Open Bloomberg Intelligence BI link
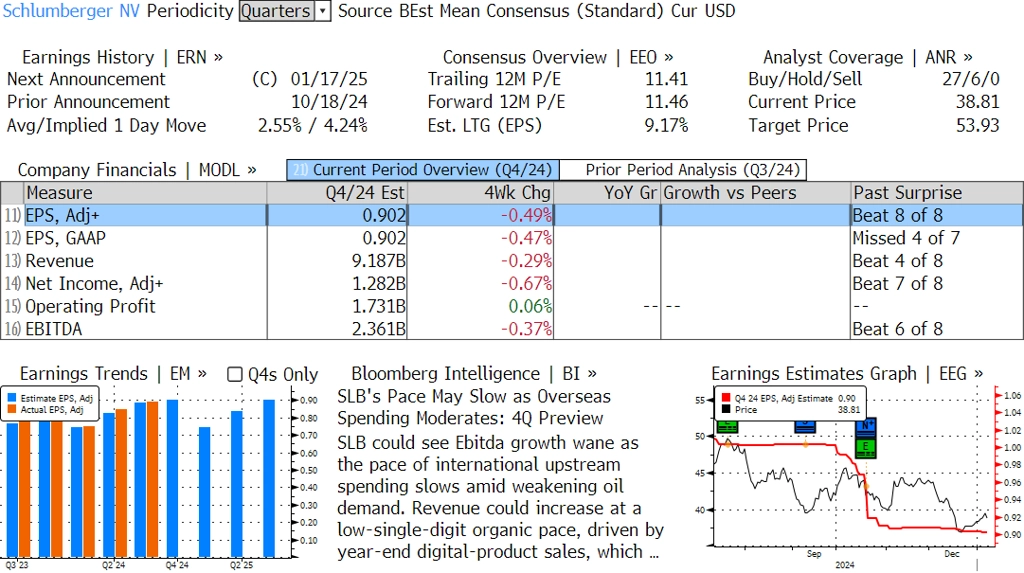Image resolution: width=1024 pixels, height=573 pixels. pos(474,374)
